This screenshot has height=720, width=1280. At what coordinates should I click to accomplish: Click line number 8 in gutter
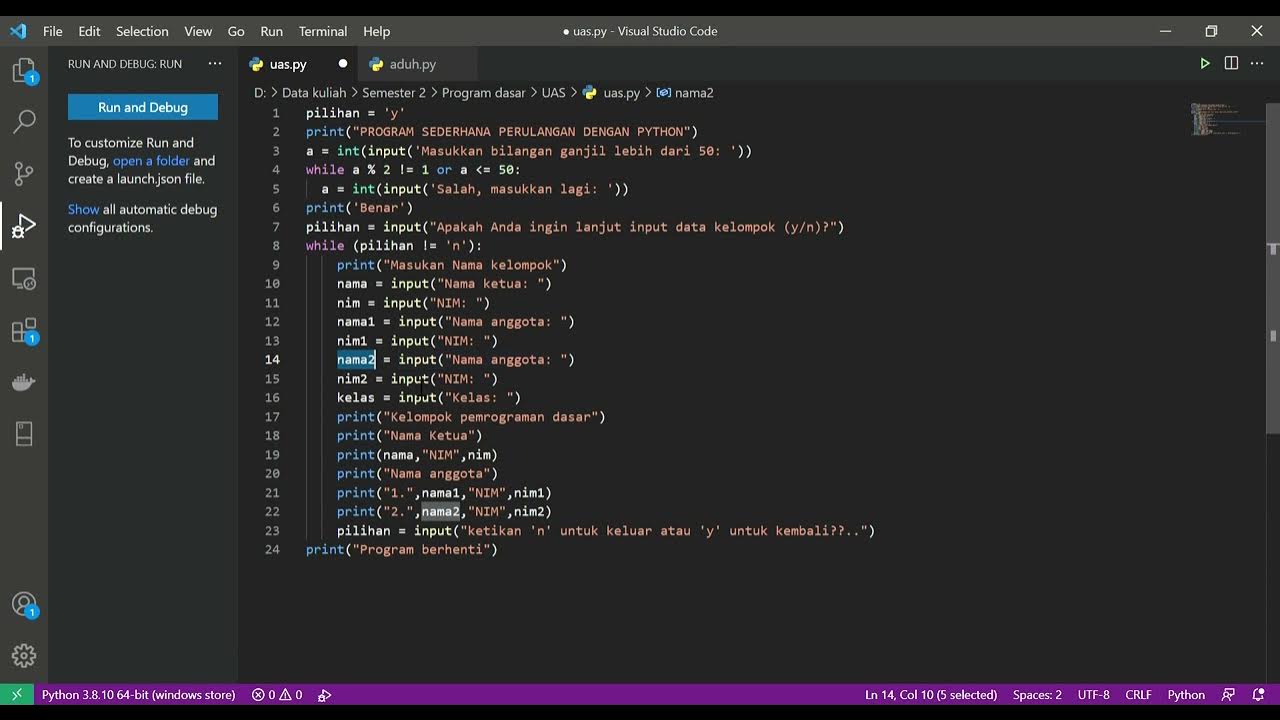point(276,246)
